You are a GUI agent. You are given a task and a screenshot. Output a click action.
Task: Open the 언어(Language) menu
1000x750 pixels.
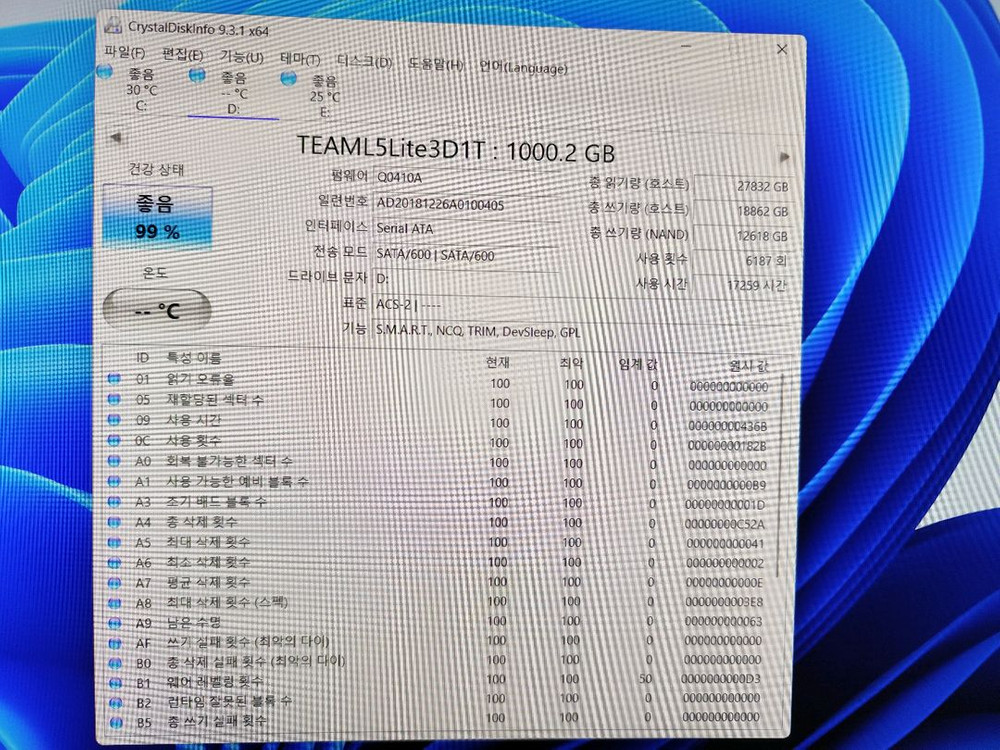[x=523, y=67]
